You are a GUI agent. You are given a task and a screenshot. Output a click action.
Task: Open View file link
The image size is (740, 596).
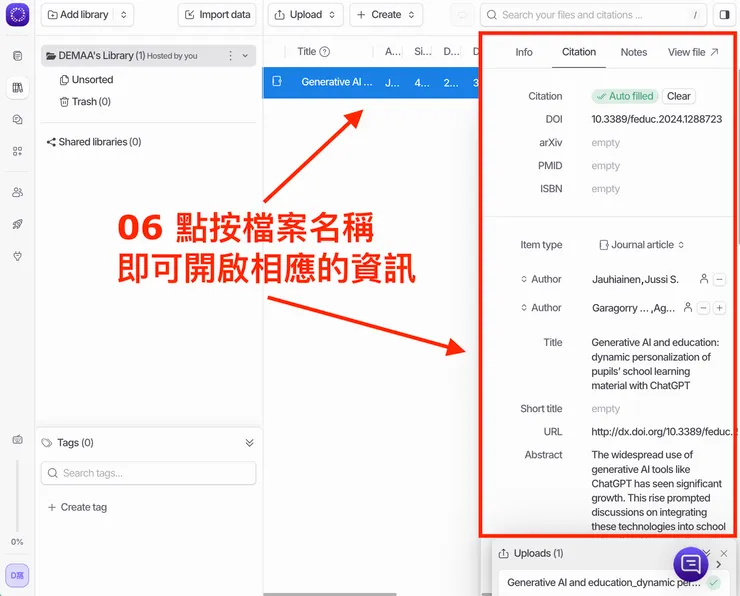[693, 52]
